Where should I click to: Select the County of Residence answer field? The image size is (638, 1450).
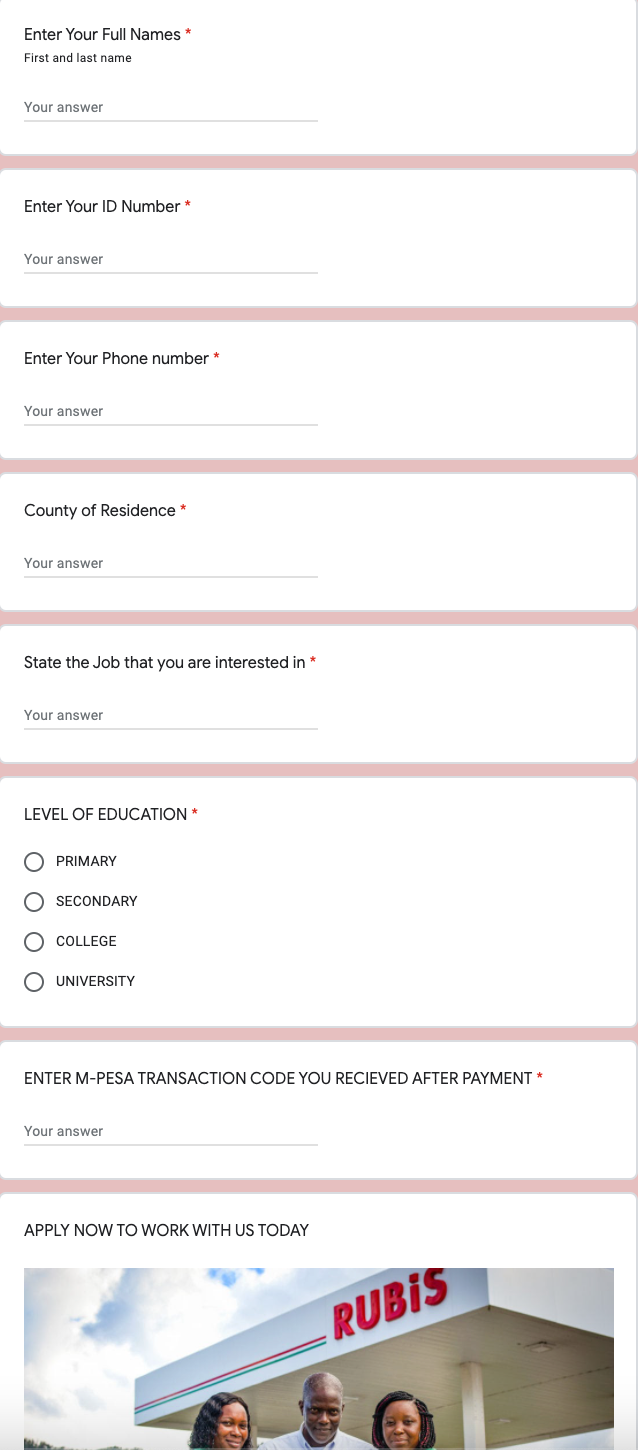coord(171,564)
